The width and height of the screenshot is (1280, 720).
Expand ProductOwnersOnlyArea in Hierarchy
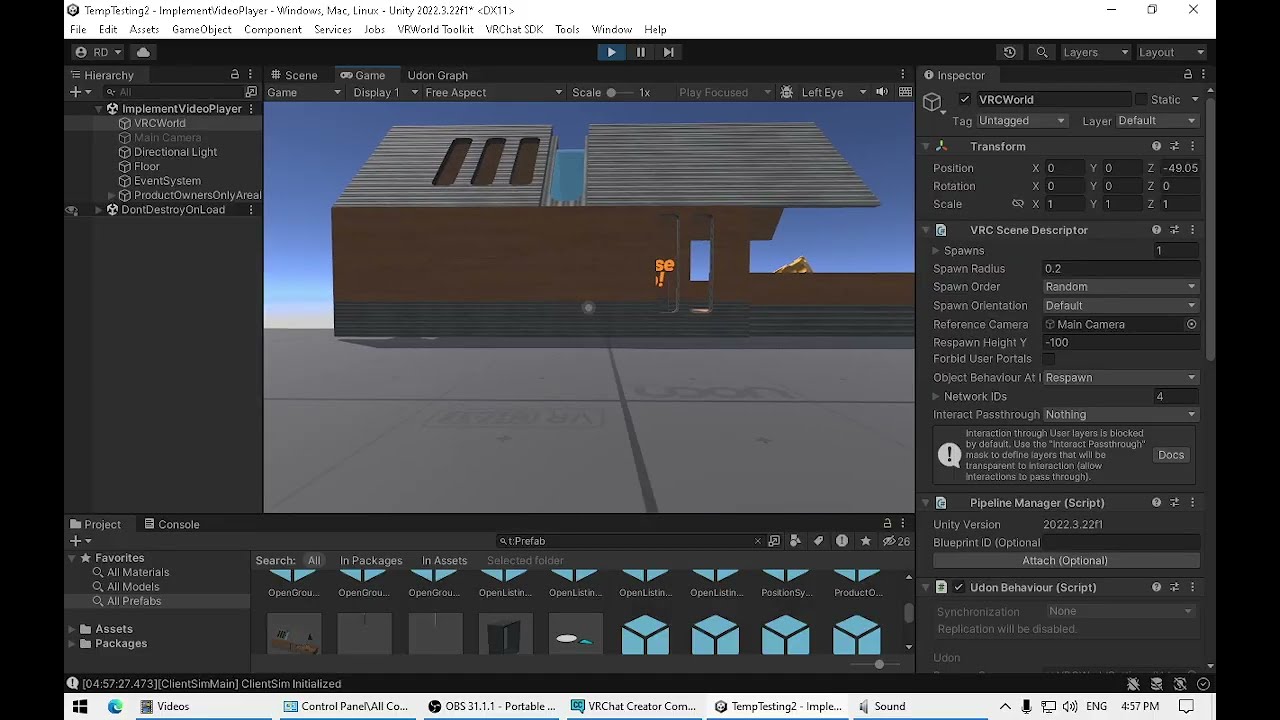click(113, 195)
